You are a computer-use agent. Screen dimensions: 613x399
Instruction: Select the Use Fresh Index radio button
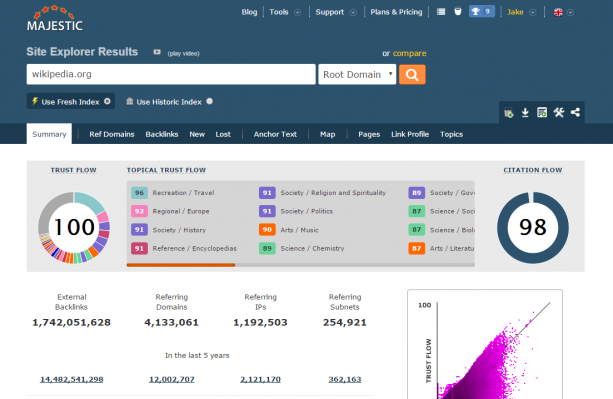click(x=107, y=101)
